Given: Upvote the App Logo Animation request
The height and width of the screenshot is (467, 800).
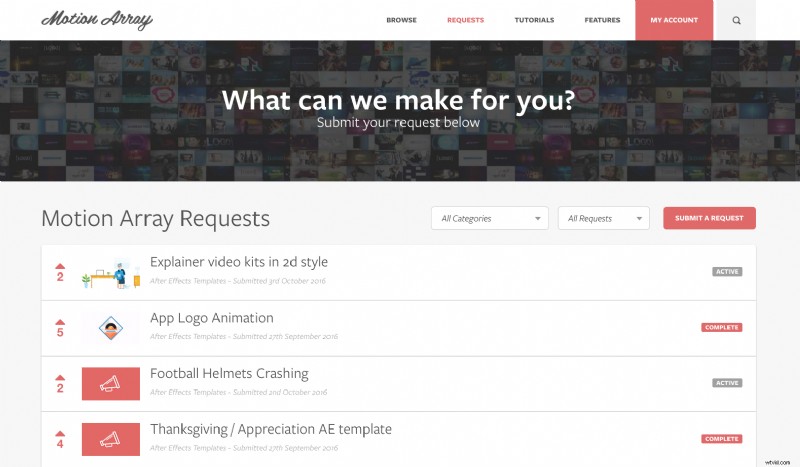Looking at the screenshot, I should (x=60, y=322).
